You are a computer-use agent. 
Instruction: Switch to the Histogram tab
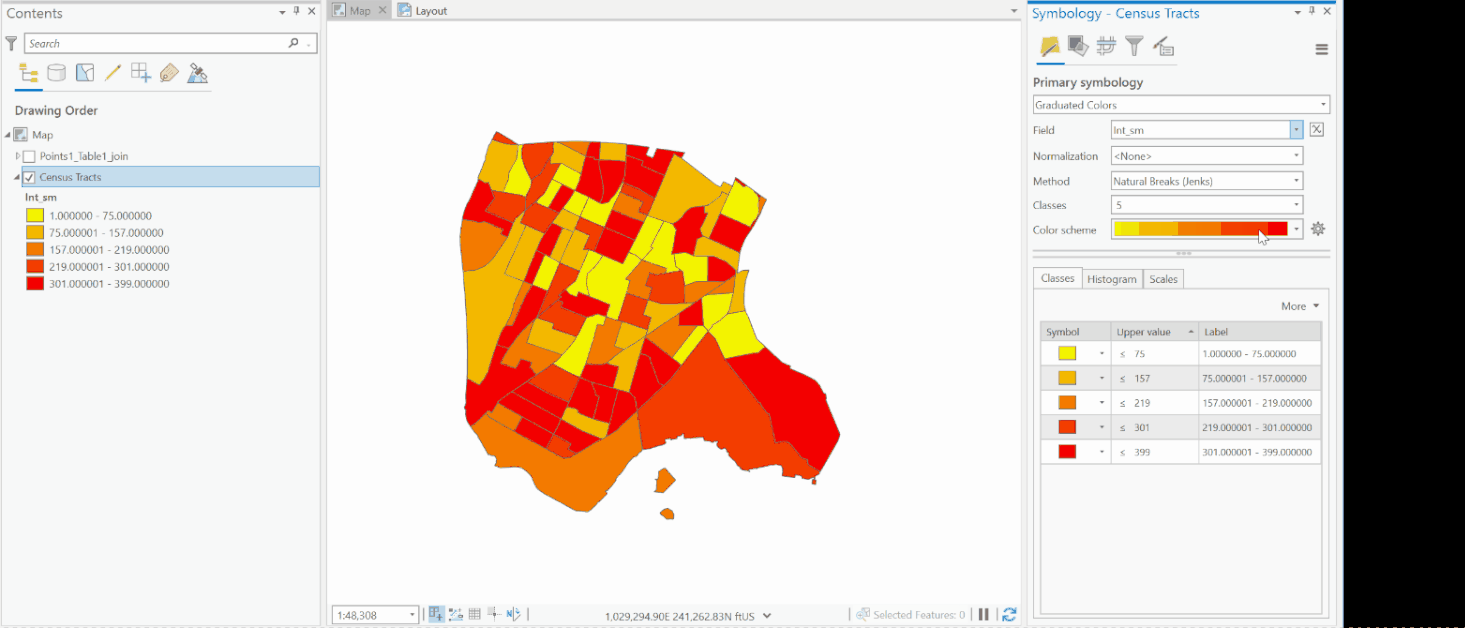coord(1112,279)
